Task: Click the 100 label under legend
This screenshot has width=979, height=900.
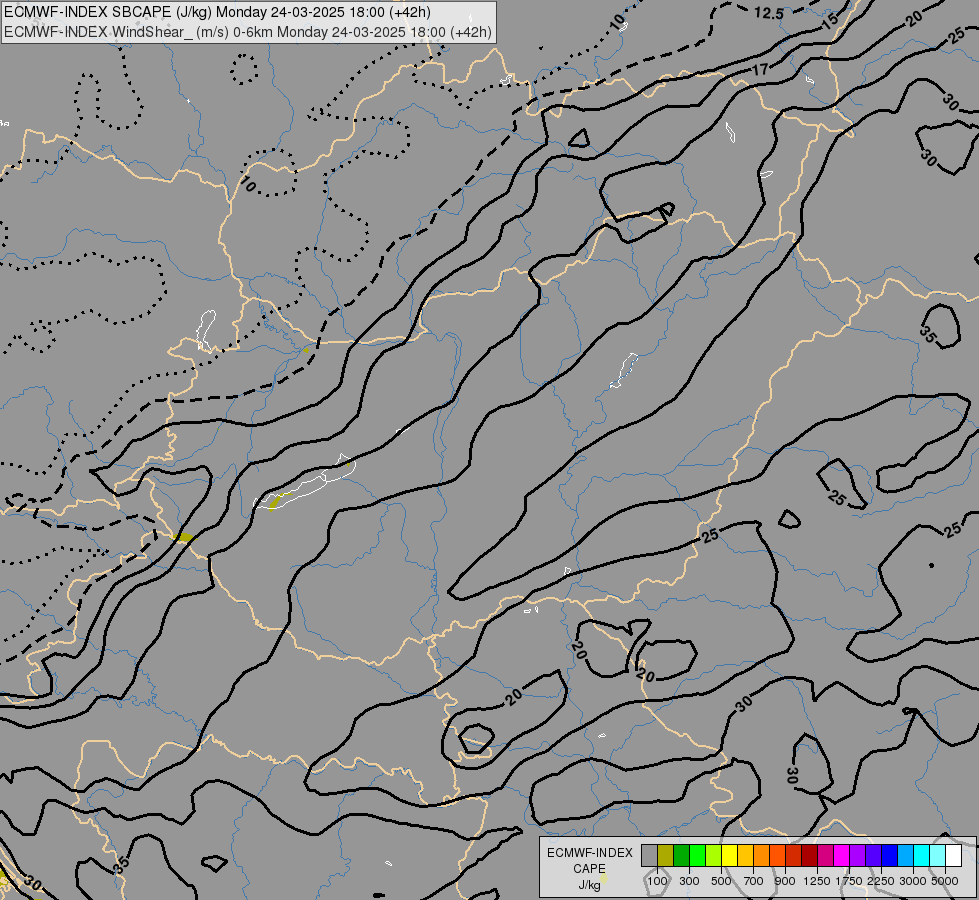Action: tap(657, 881)
